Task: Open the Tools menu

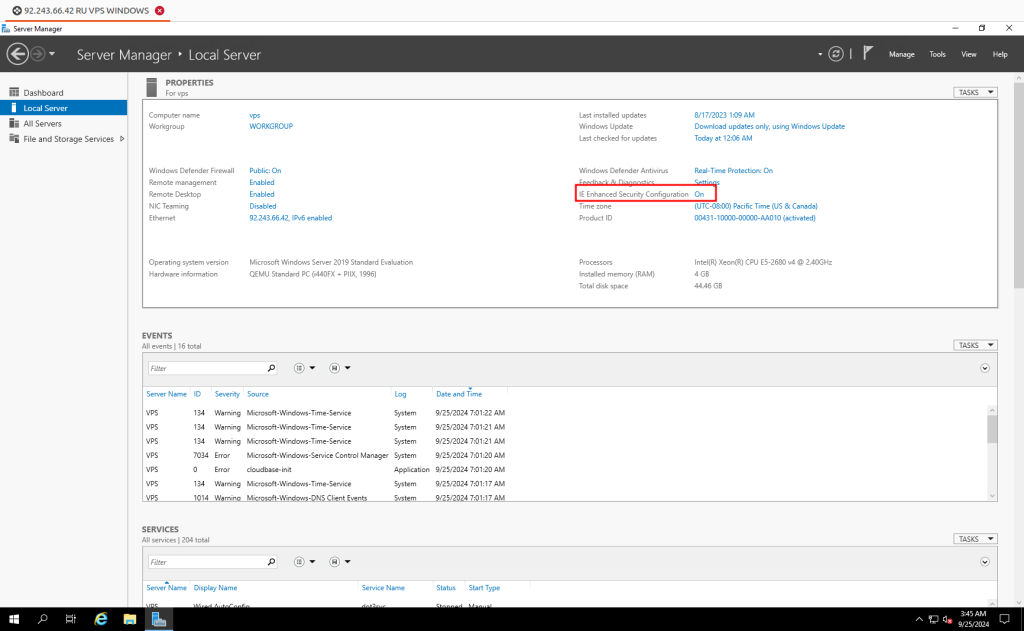Action: pyautogui.click(x=937, y=54)
